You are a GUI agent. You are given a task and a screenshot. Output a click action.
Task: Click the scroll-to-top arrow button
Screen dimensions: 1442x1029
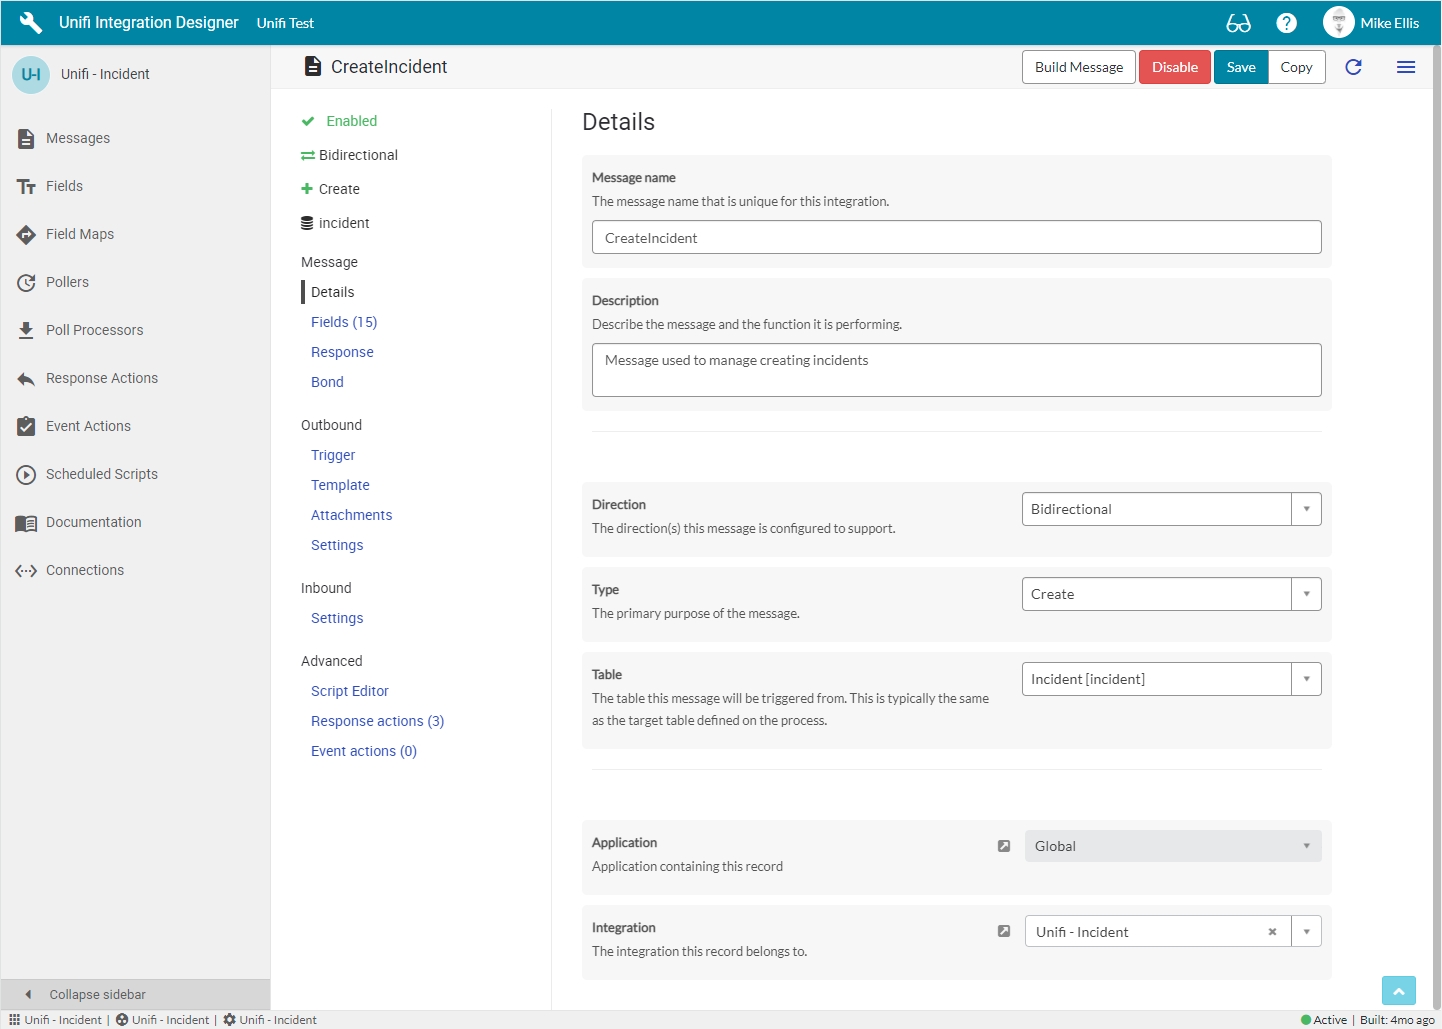[x=1398, y=990]
